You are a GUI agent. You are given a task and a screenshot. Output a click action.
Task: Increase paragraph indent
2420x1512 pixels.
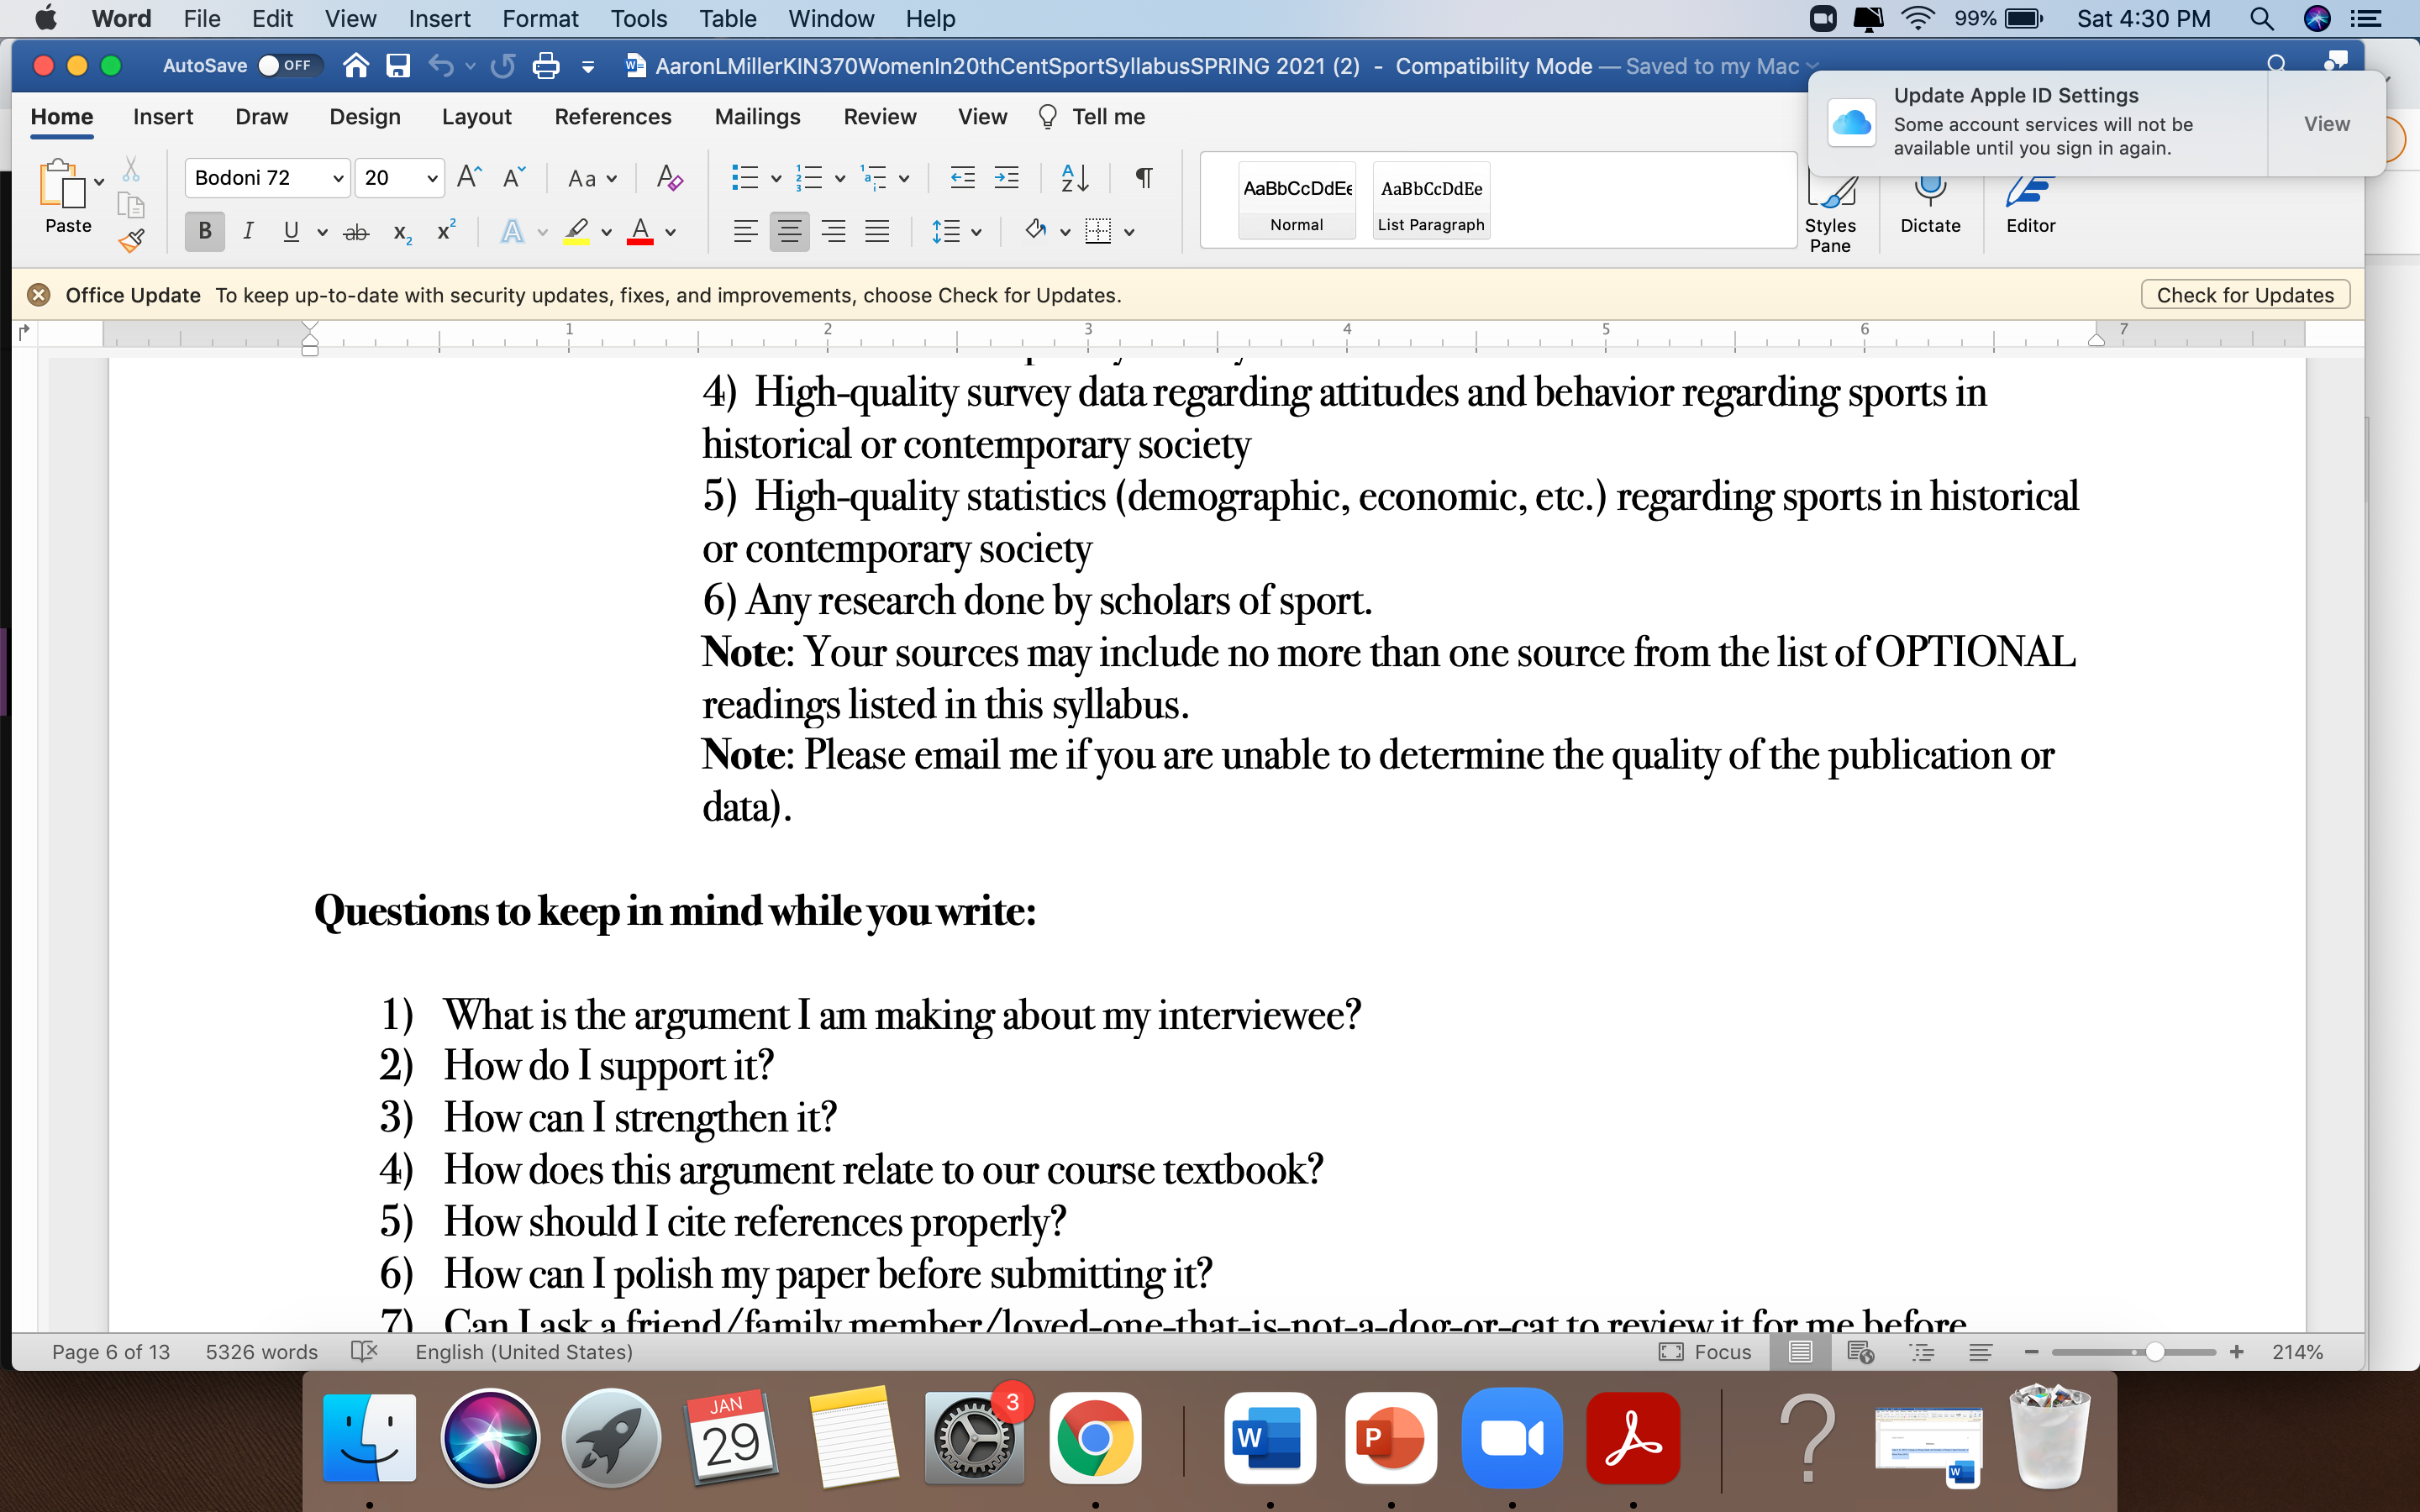(x=1007, y=178)
